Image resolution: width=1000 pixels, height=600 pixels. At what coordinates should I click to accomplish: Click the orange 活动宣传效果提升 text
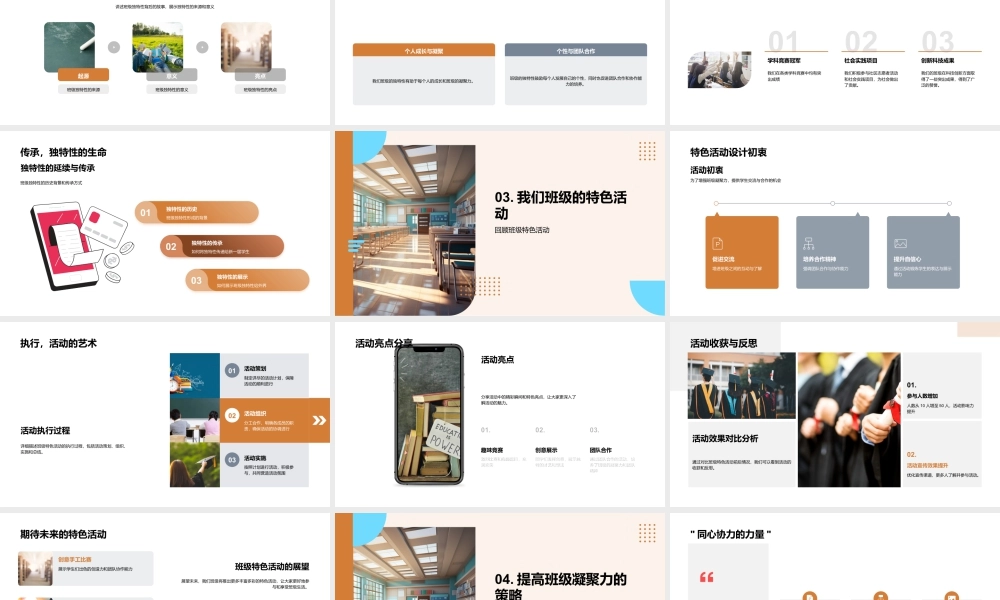click(927, 465)
